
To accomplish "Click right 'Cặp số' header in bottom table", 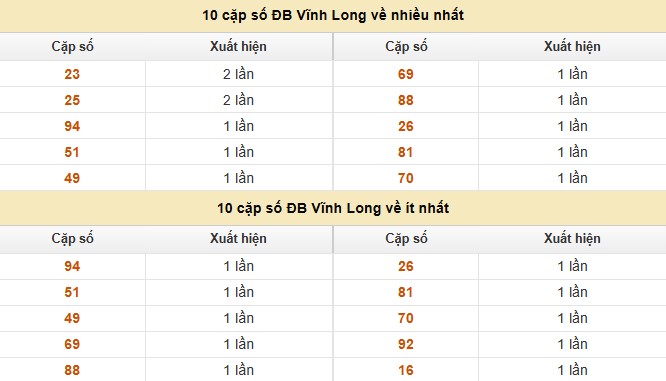I will click(406, 238).
